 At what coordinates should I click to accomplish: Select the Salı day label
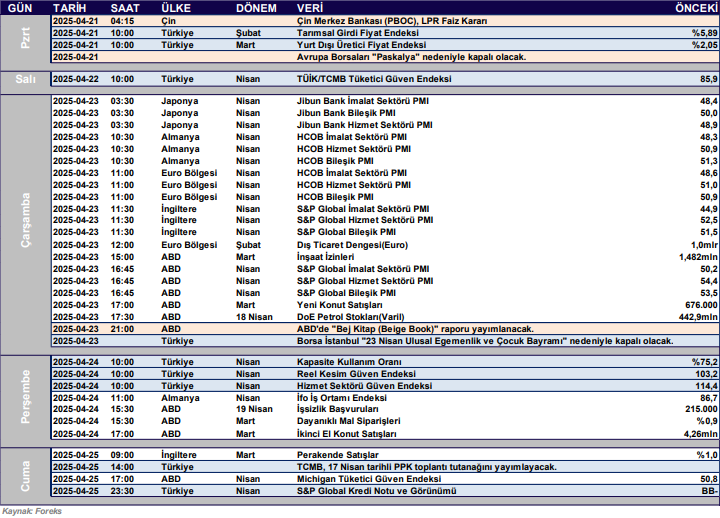pyautogui.click(x=26, y=78)
